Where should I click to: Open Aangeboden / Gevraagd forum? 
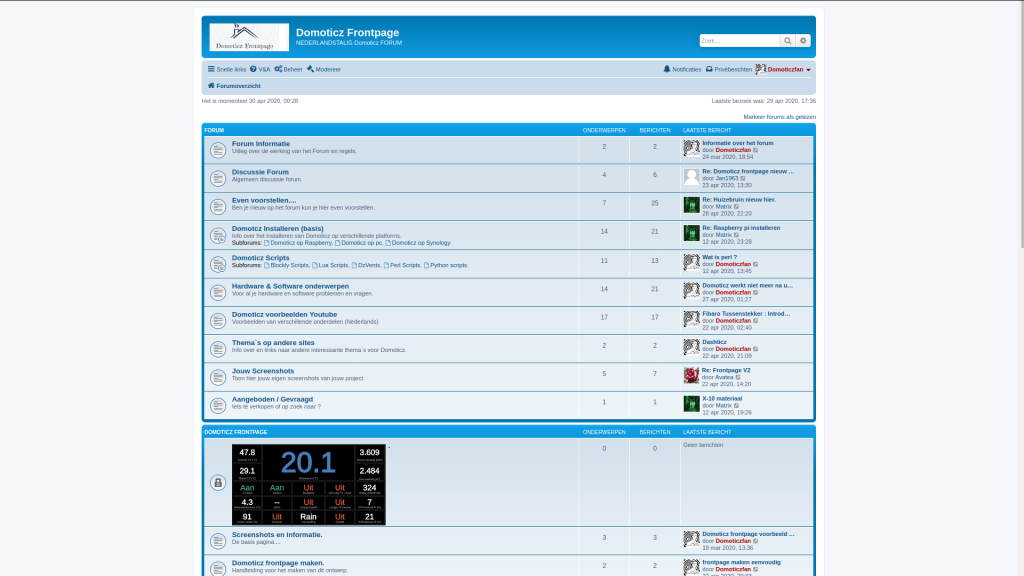coord(272,399)
